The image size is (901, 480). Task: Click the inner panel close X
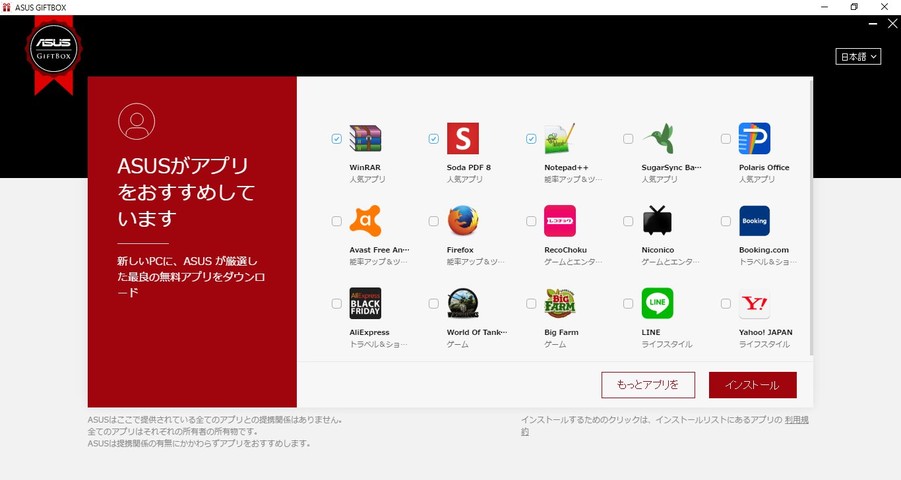(892, 24)
